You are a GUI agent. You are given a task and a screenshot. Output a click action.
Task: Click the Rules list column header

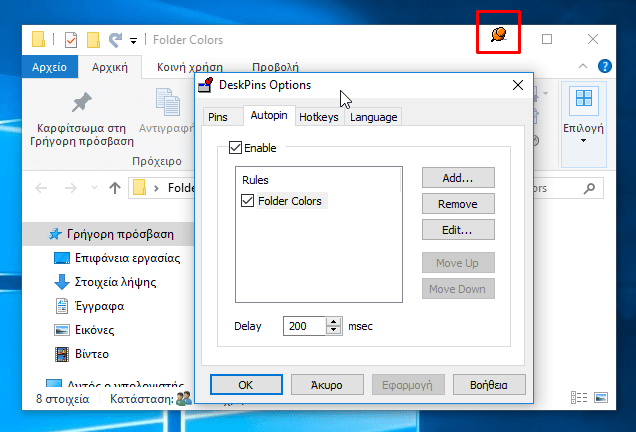318,180
